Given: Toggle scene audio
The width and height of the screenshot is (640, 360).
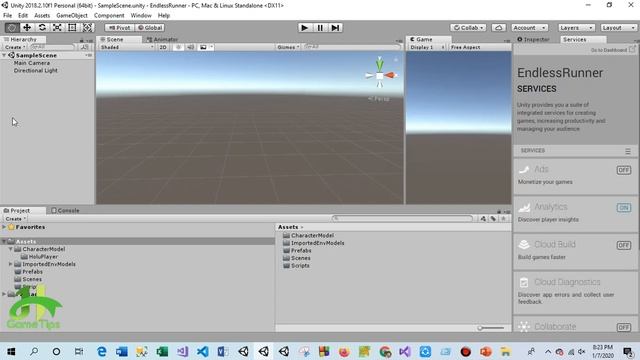Looking at the screenshot, I should coord(191,47).
